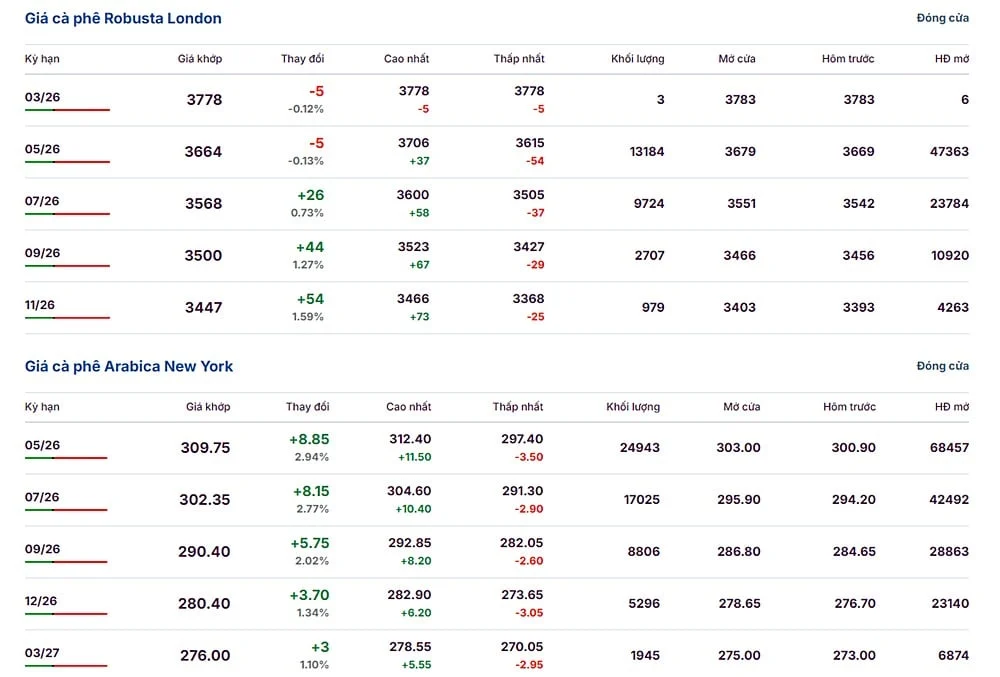The width and height of the screenshot is (1000, 677).
Task: Click Cao nhất header in the Robusta table
Action: point(406,59)
